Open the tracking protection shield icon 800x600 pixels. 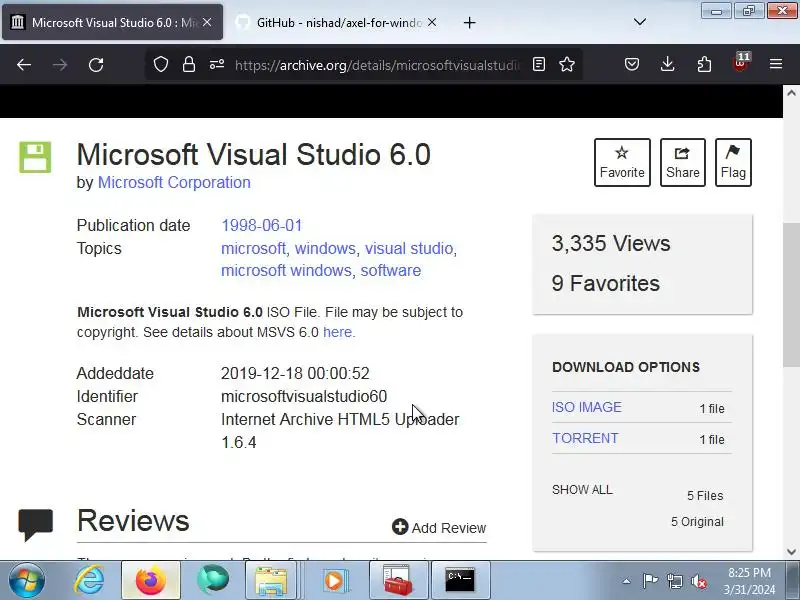[161, 64]
